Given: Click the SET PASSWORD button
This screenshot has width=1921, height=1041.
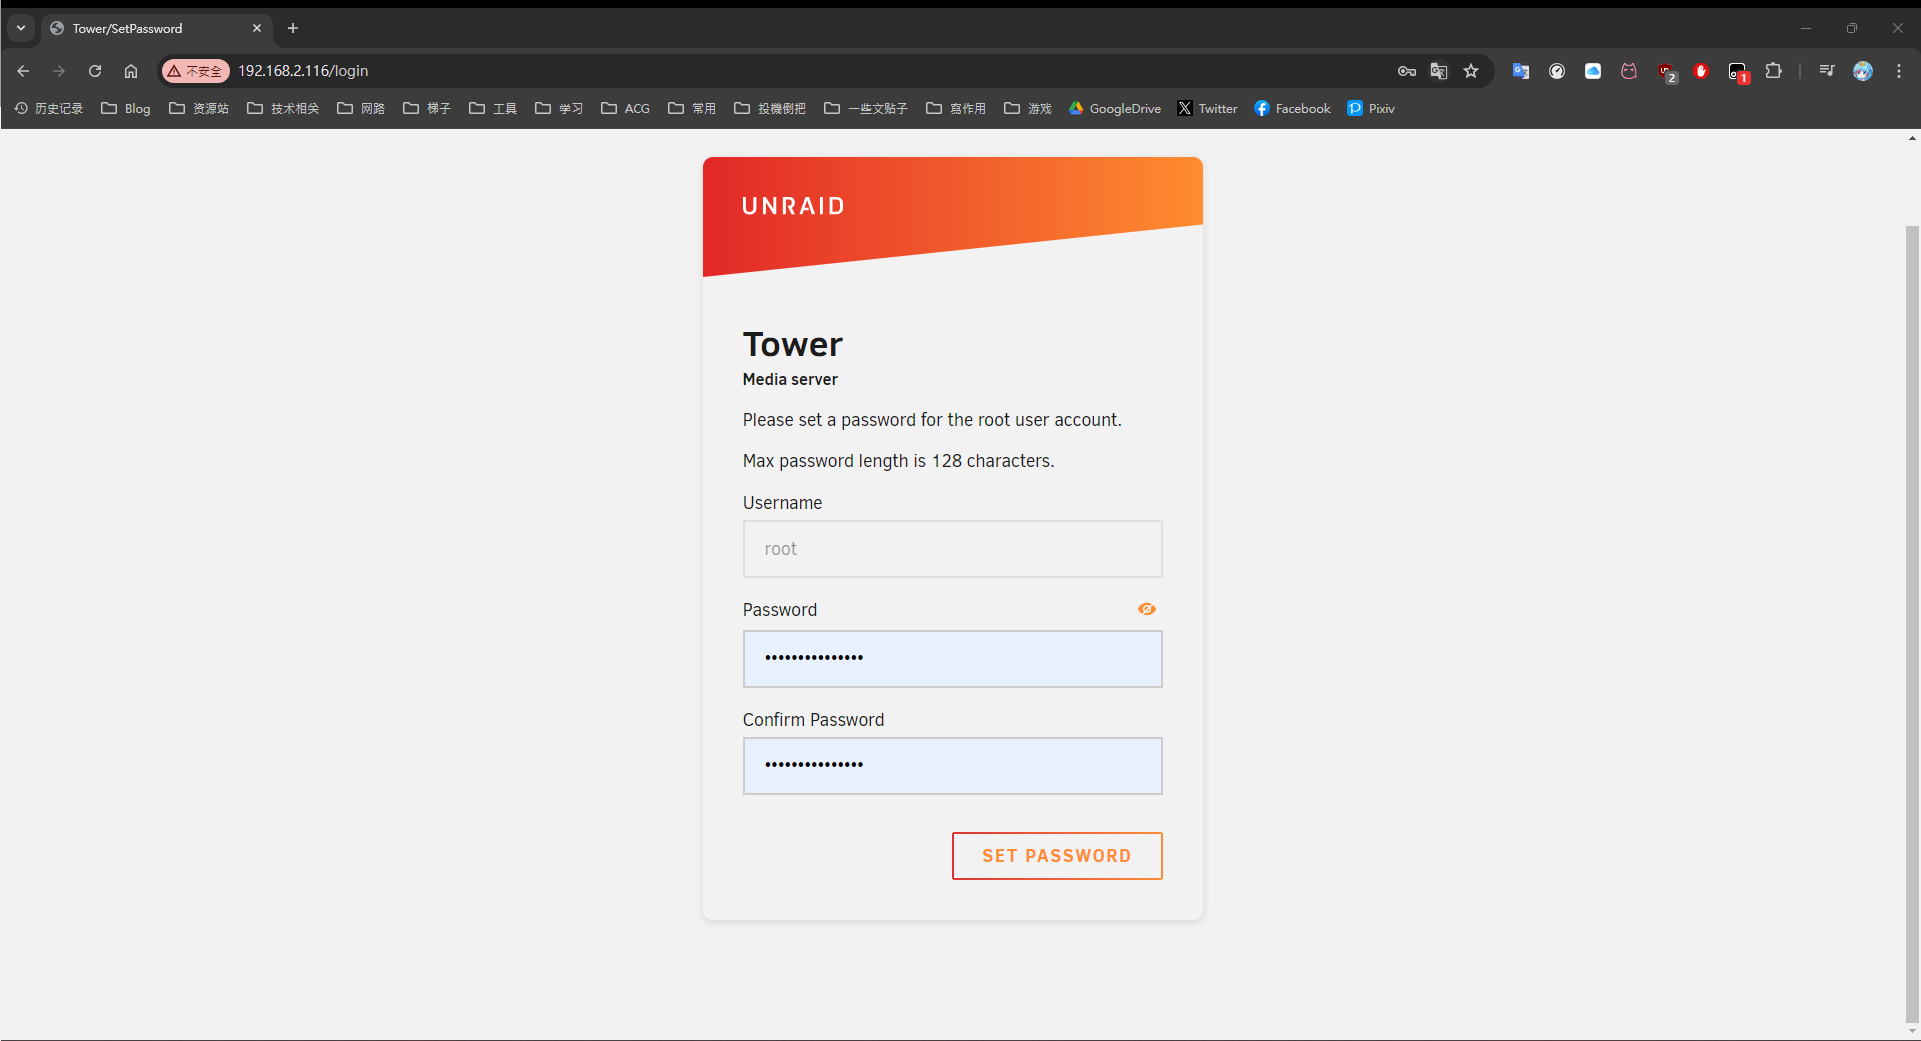Looking at the screenshot, I should coord(1057,856).
